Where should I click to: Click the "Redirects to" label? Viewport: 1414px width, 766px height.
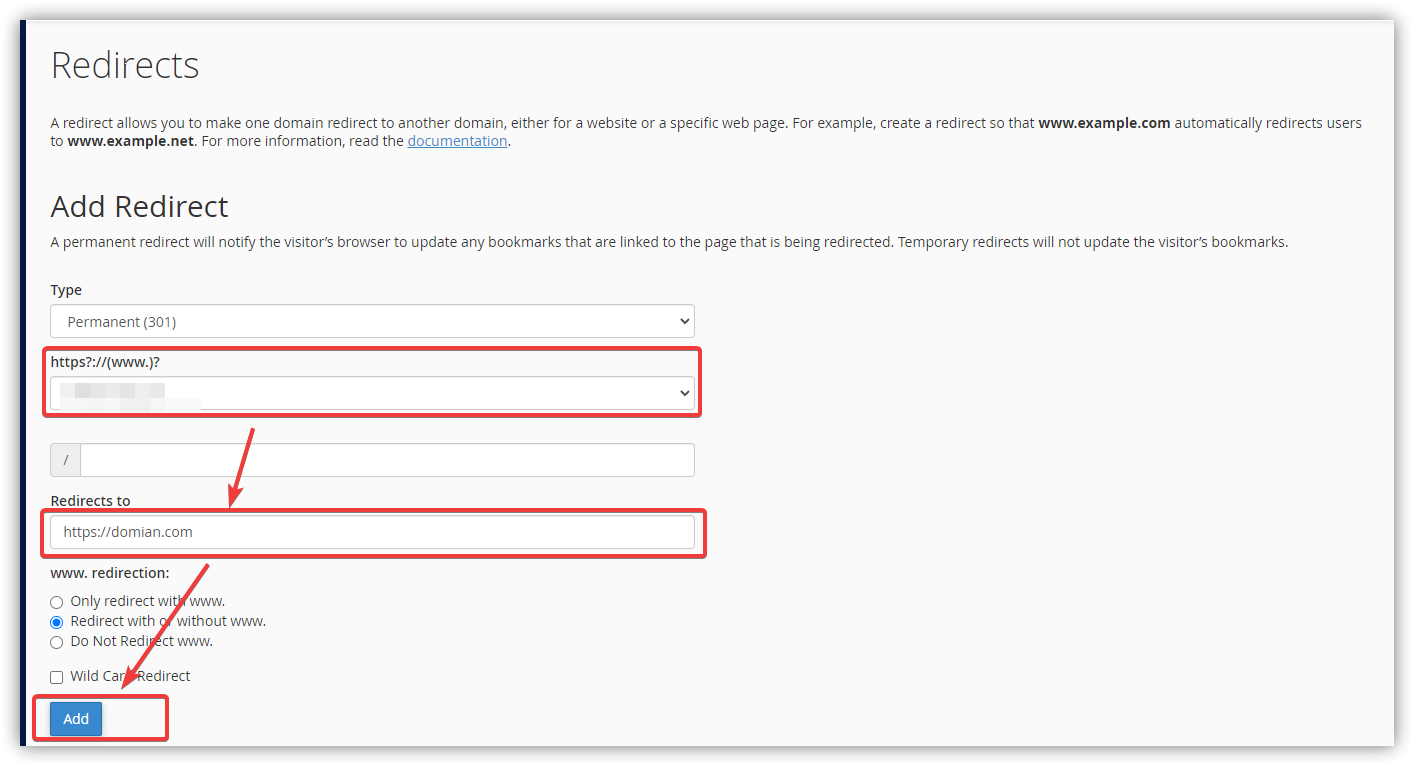tap(90, 501)
